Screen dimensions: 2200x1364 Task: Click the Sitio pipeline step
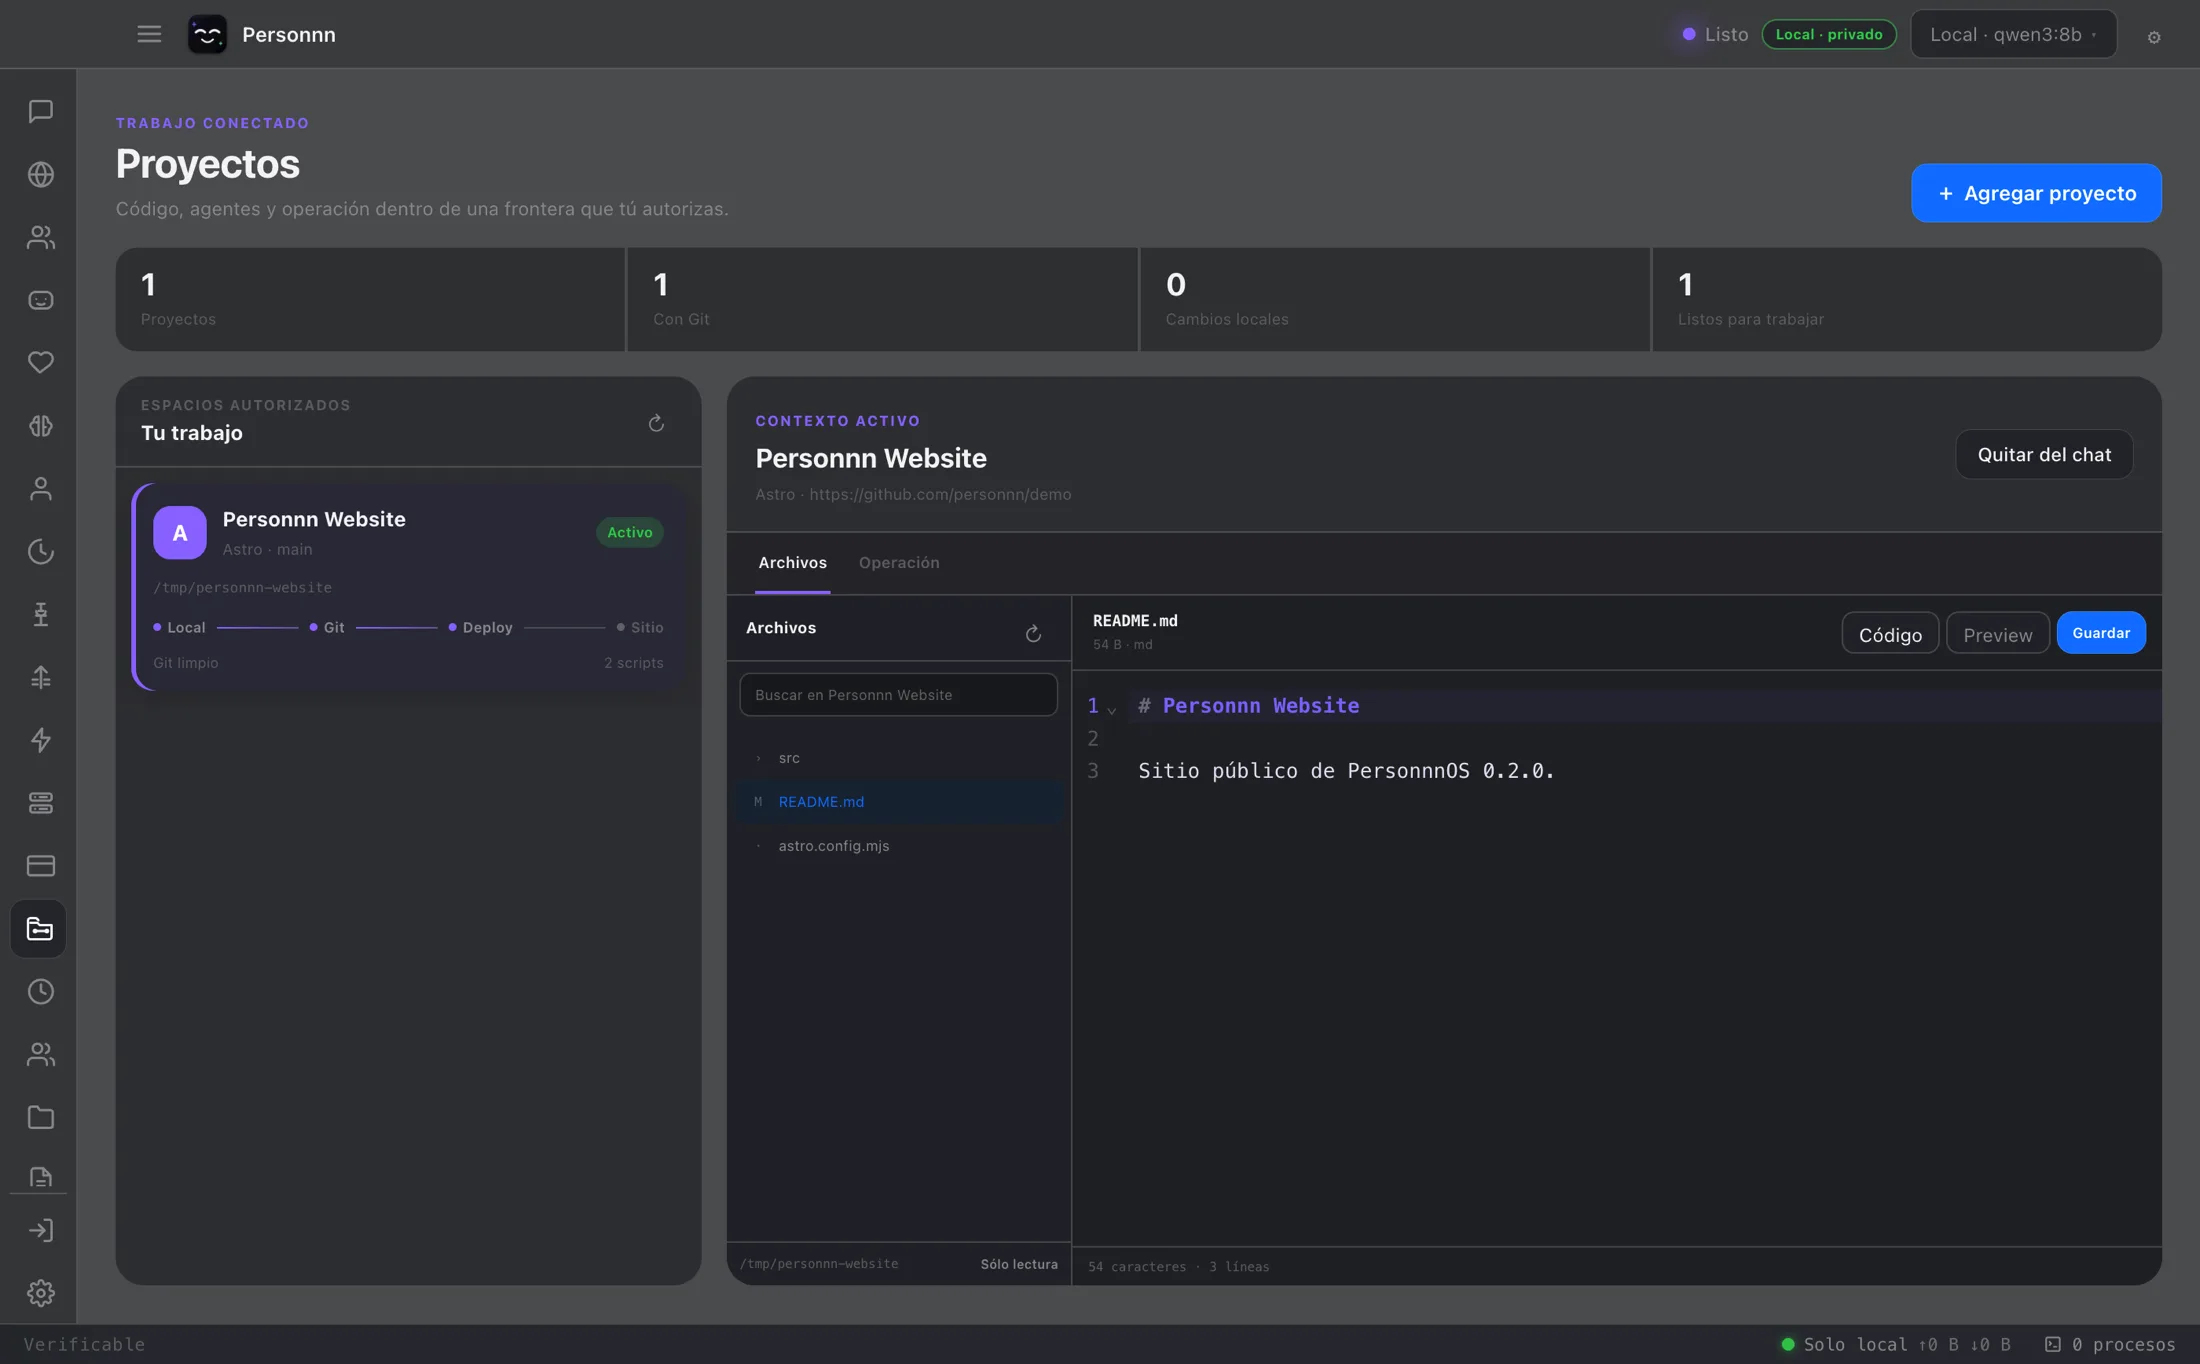[640, 627]
